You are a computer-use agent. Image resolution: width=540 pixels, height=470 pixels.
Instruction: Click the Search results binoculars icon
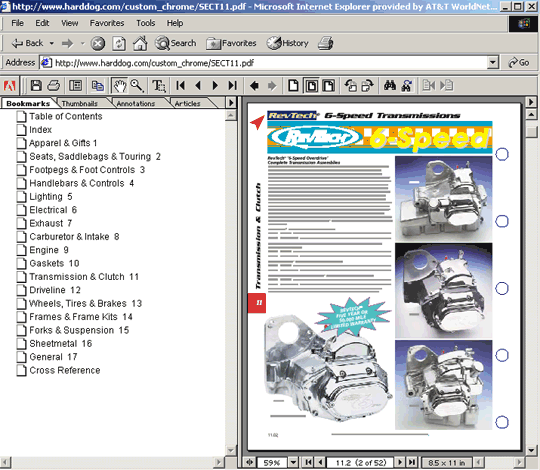(x=406, y=85)
